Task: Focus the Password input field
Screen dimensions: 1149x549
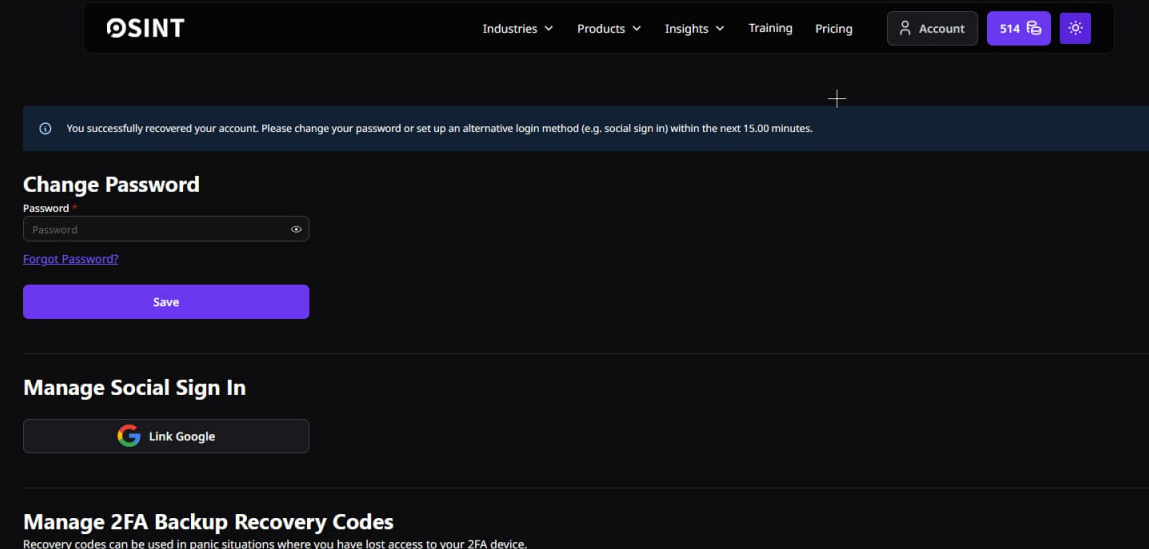Action: (x=155, y=230)
